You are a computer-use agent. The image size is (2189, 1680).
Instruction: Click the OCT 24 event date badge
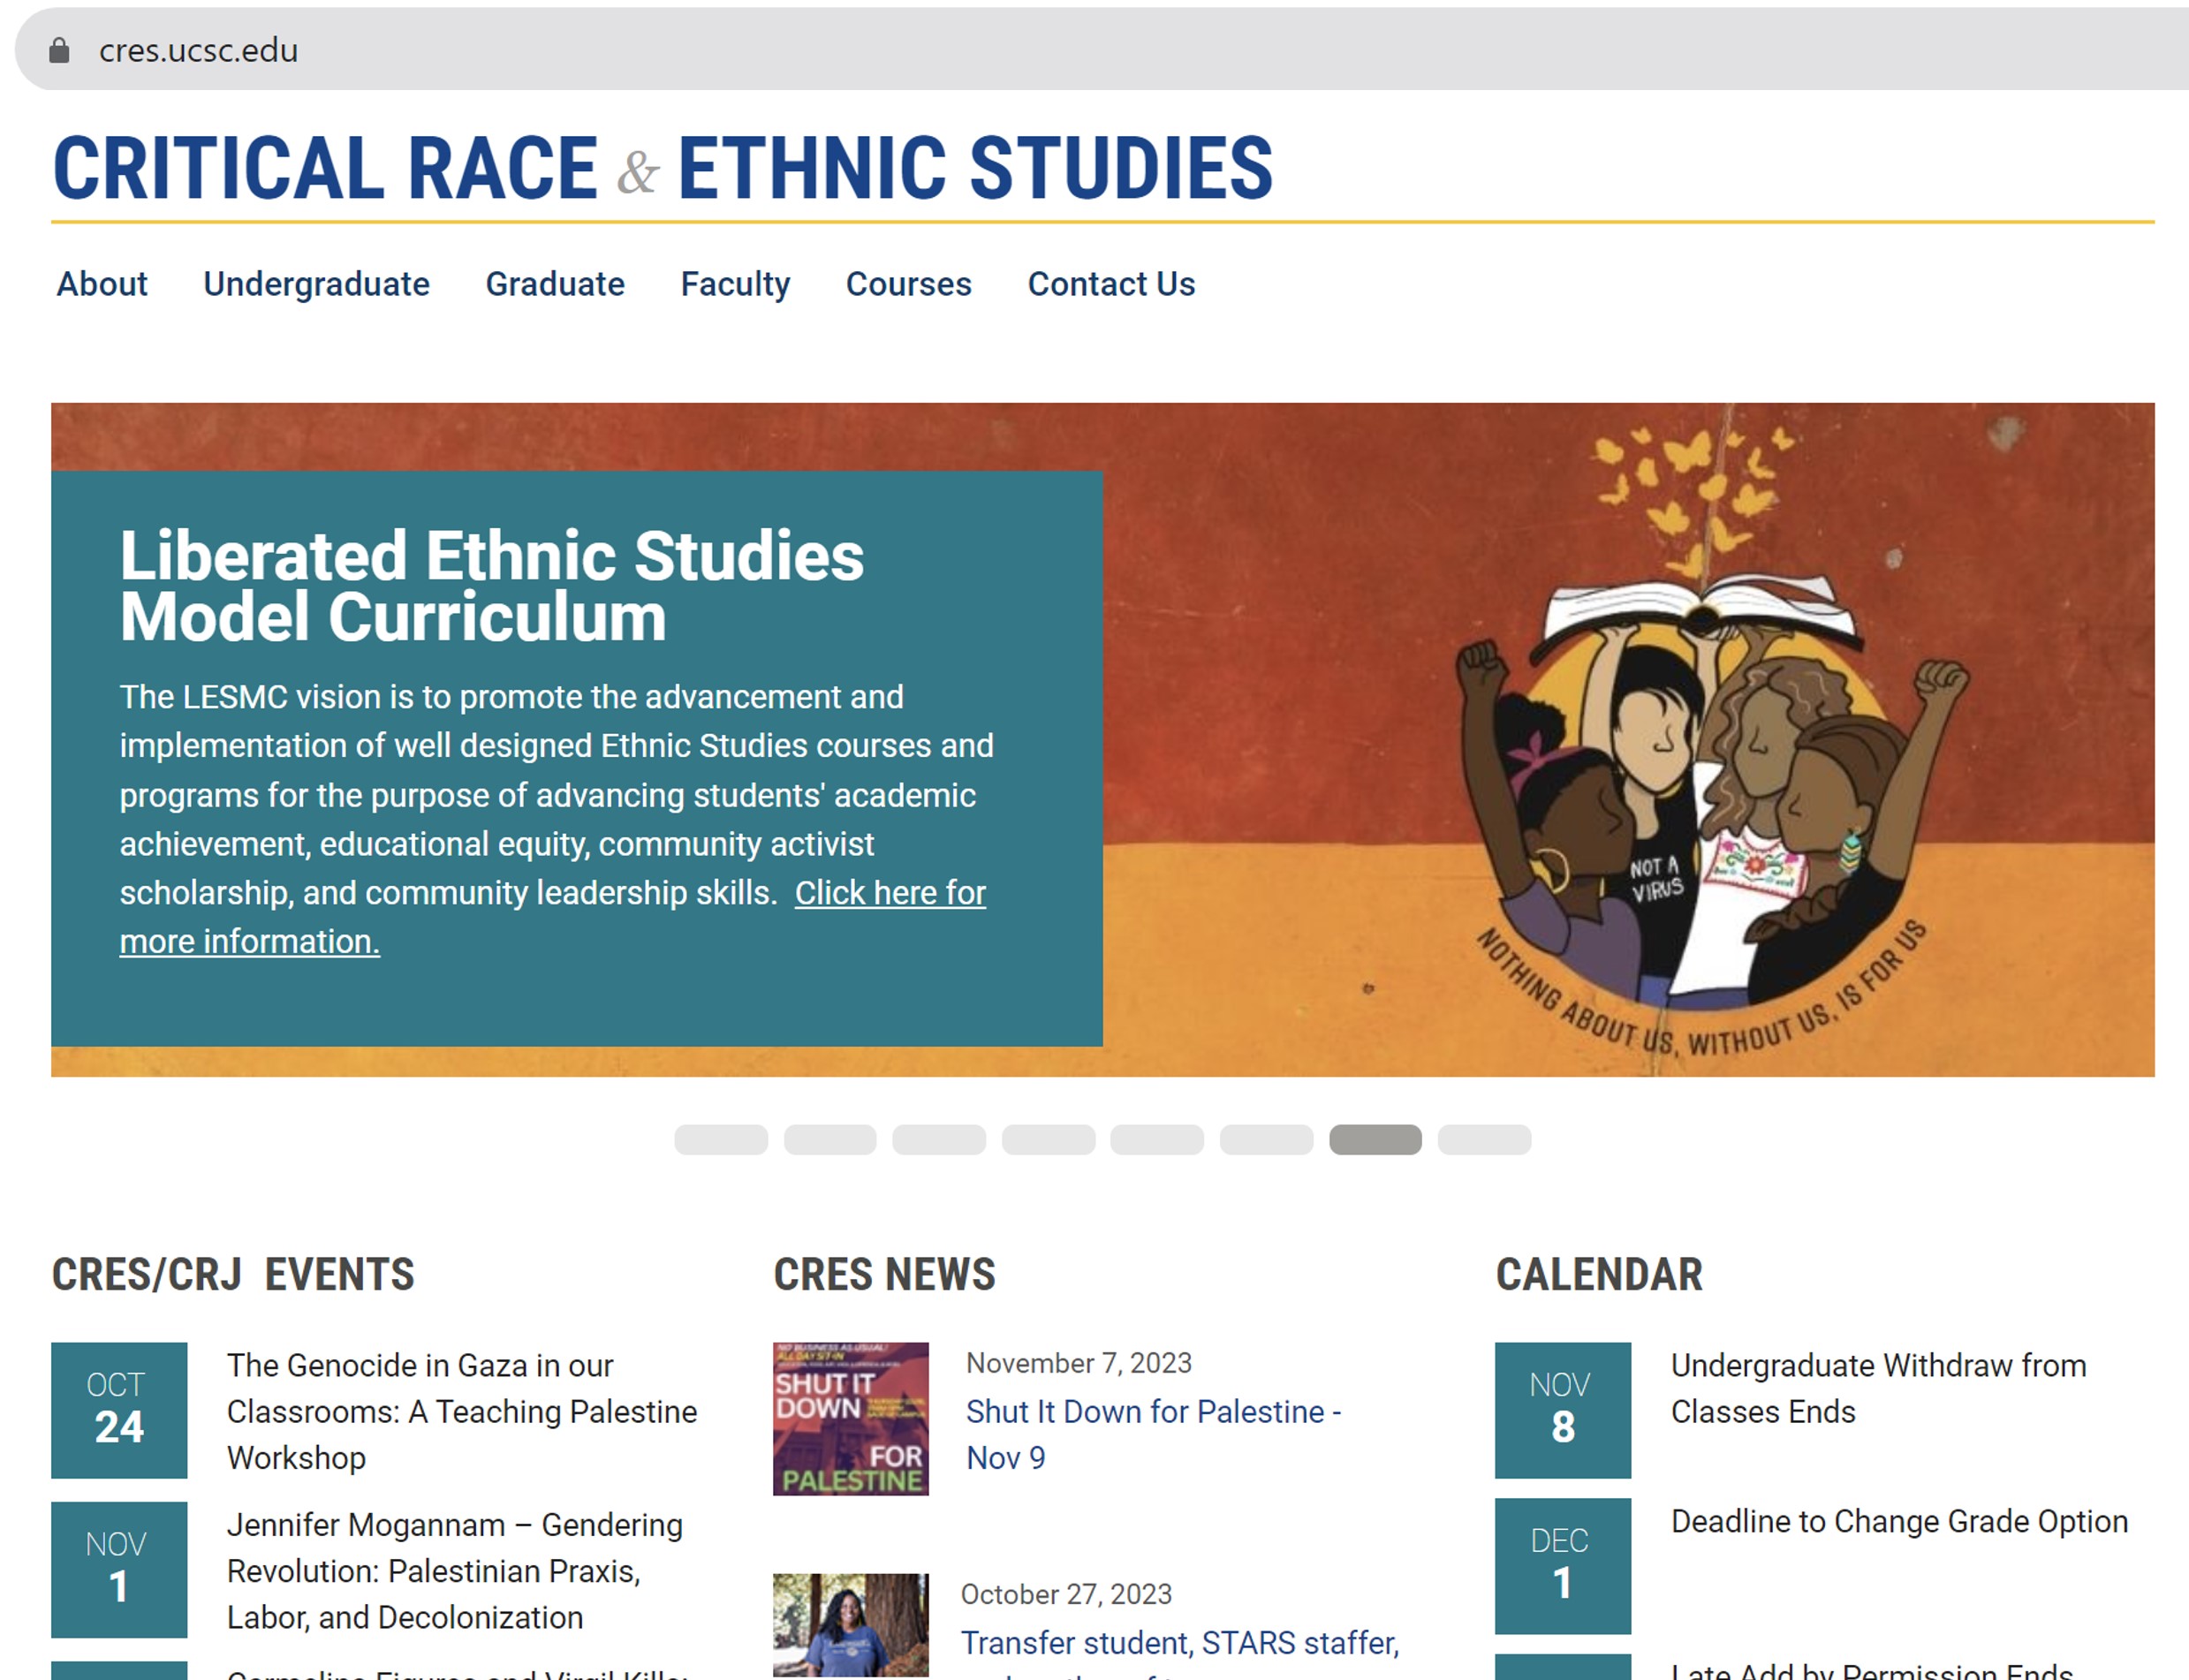click(119, 1410)
